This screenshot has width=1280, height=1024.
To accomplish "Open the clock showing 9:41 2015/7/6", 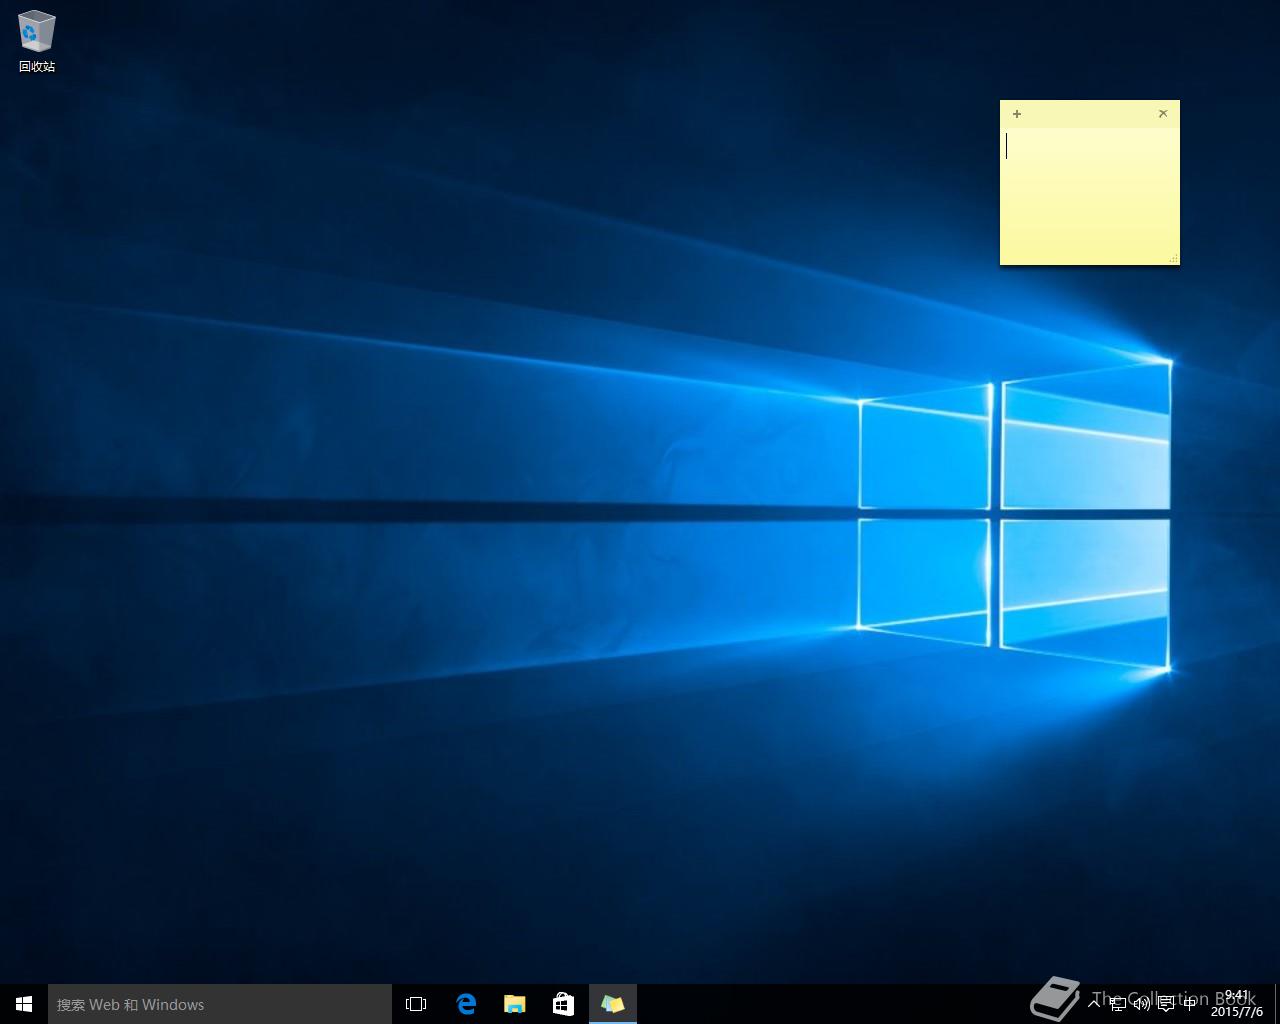I will (1237, 1004).
